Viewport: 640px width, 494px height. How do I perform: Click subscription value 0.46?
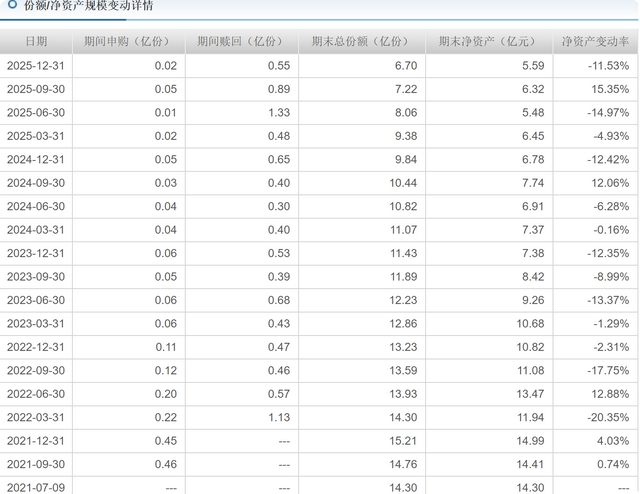(x=166, y=465)
